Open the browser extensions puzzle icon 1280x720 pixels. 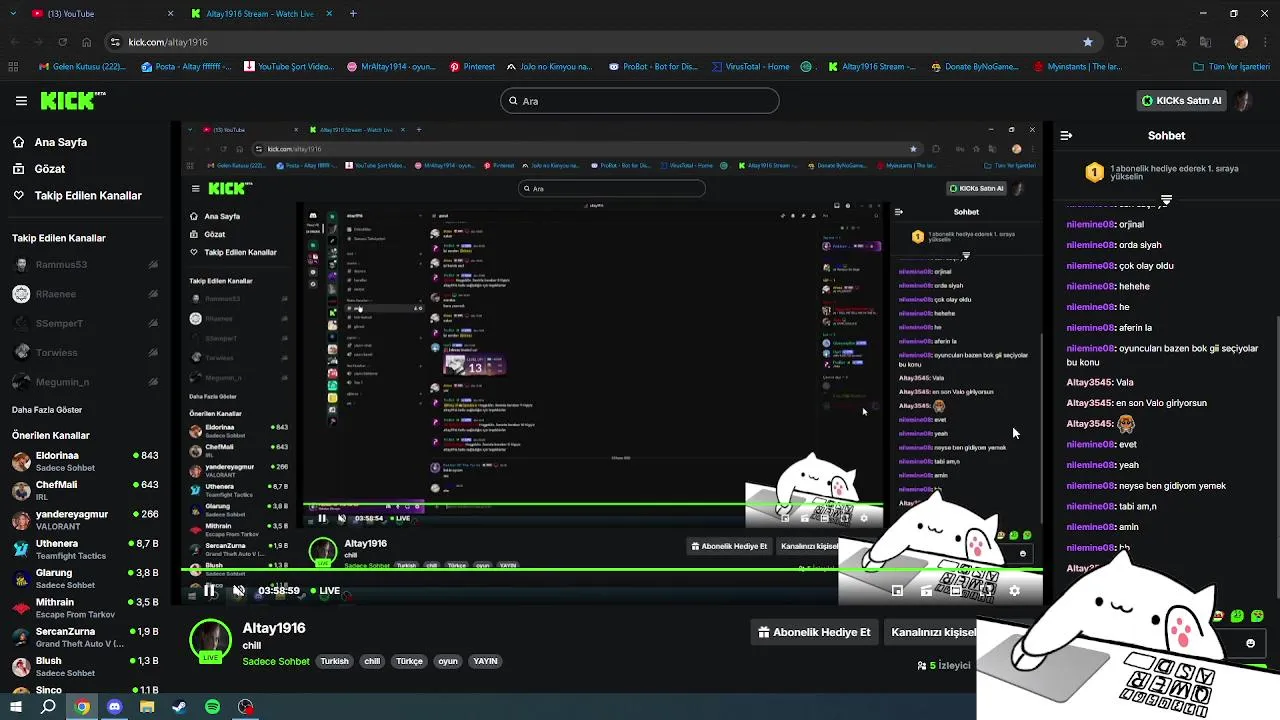click(x=1121, y=42)
